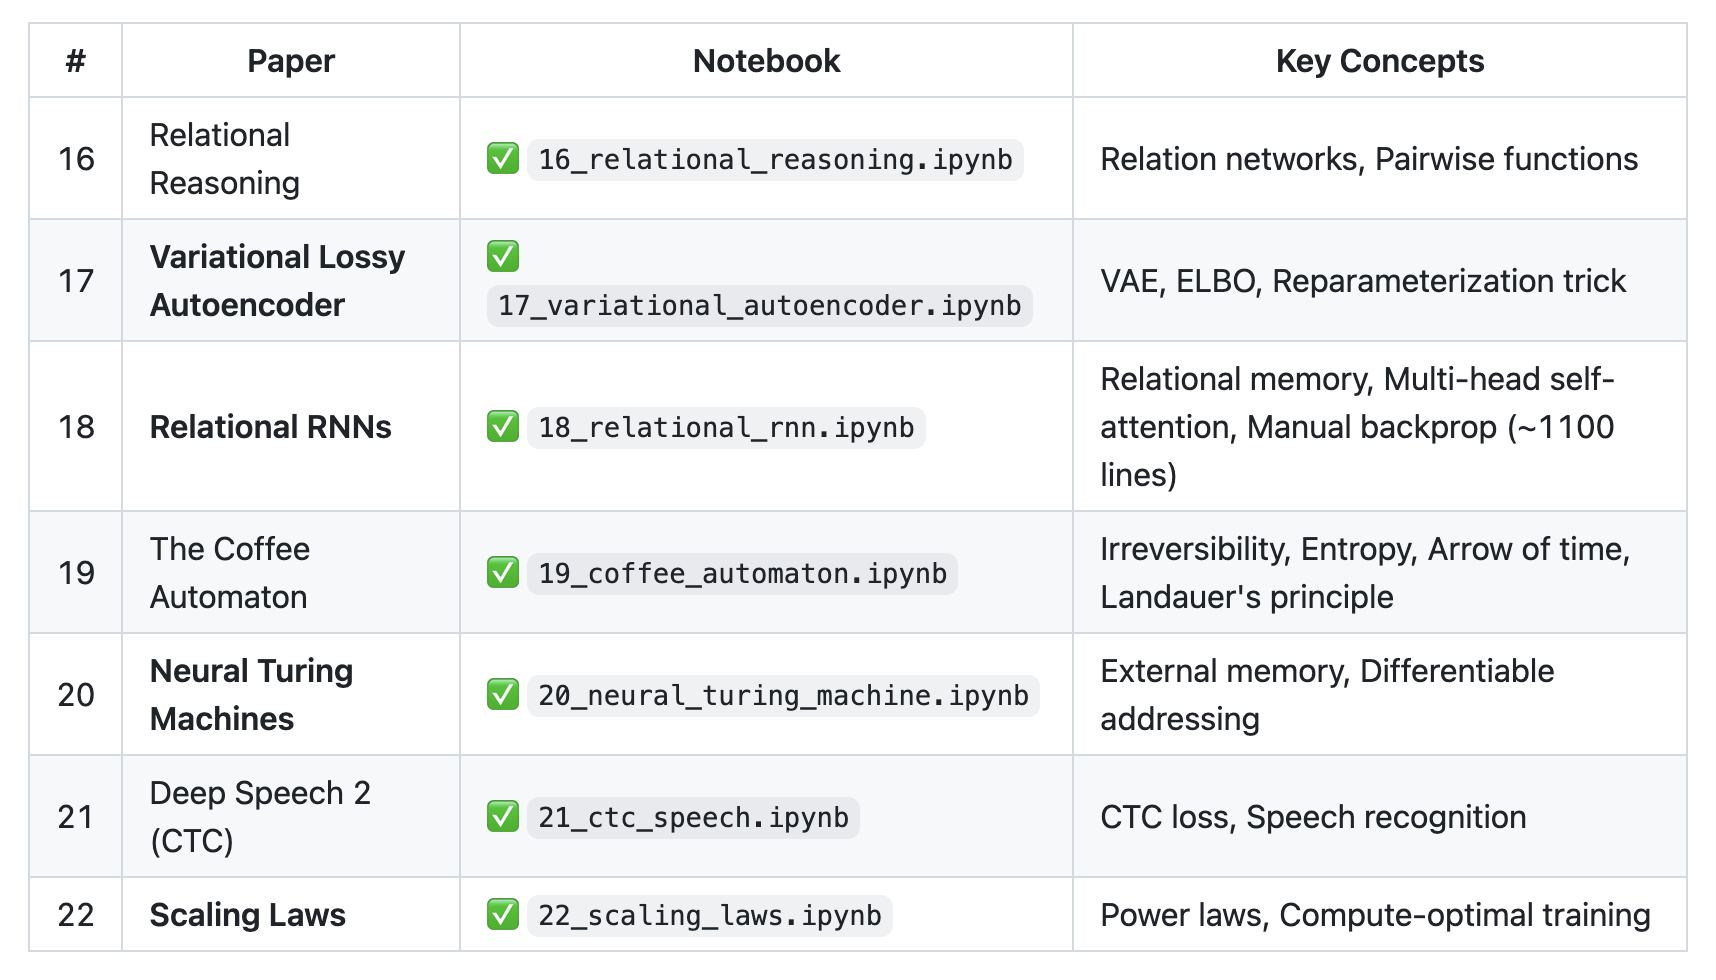
Task: Open the 22_scaling_laws.ipynb notebook
Action: tap(710, 916)
